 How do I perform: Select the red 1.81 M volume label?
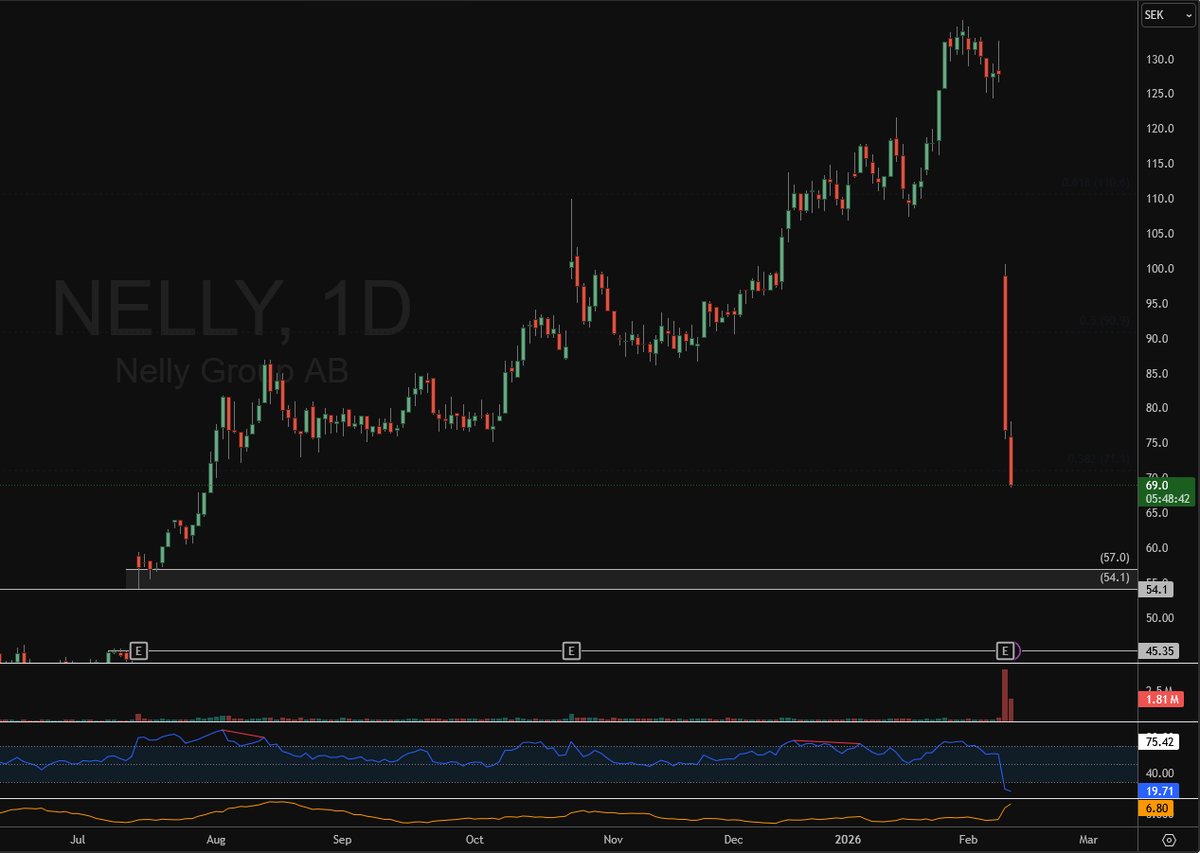coord(1159,701)
